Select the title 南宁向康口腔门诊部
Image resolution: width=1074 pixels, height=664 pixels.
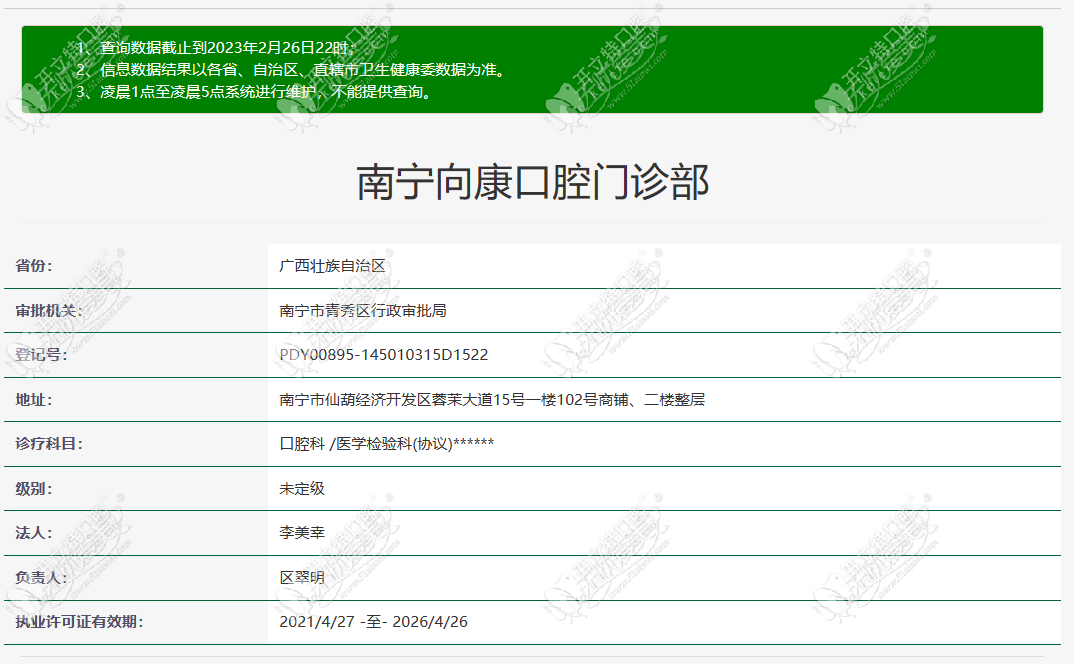click(x=532, y=183)
